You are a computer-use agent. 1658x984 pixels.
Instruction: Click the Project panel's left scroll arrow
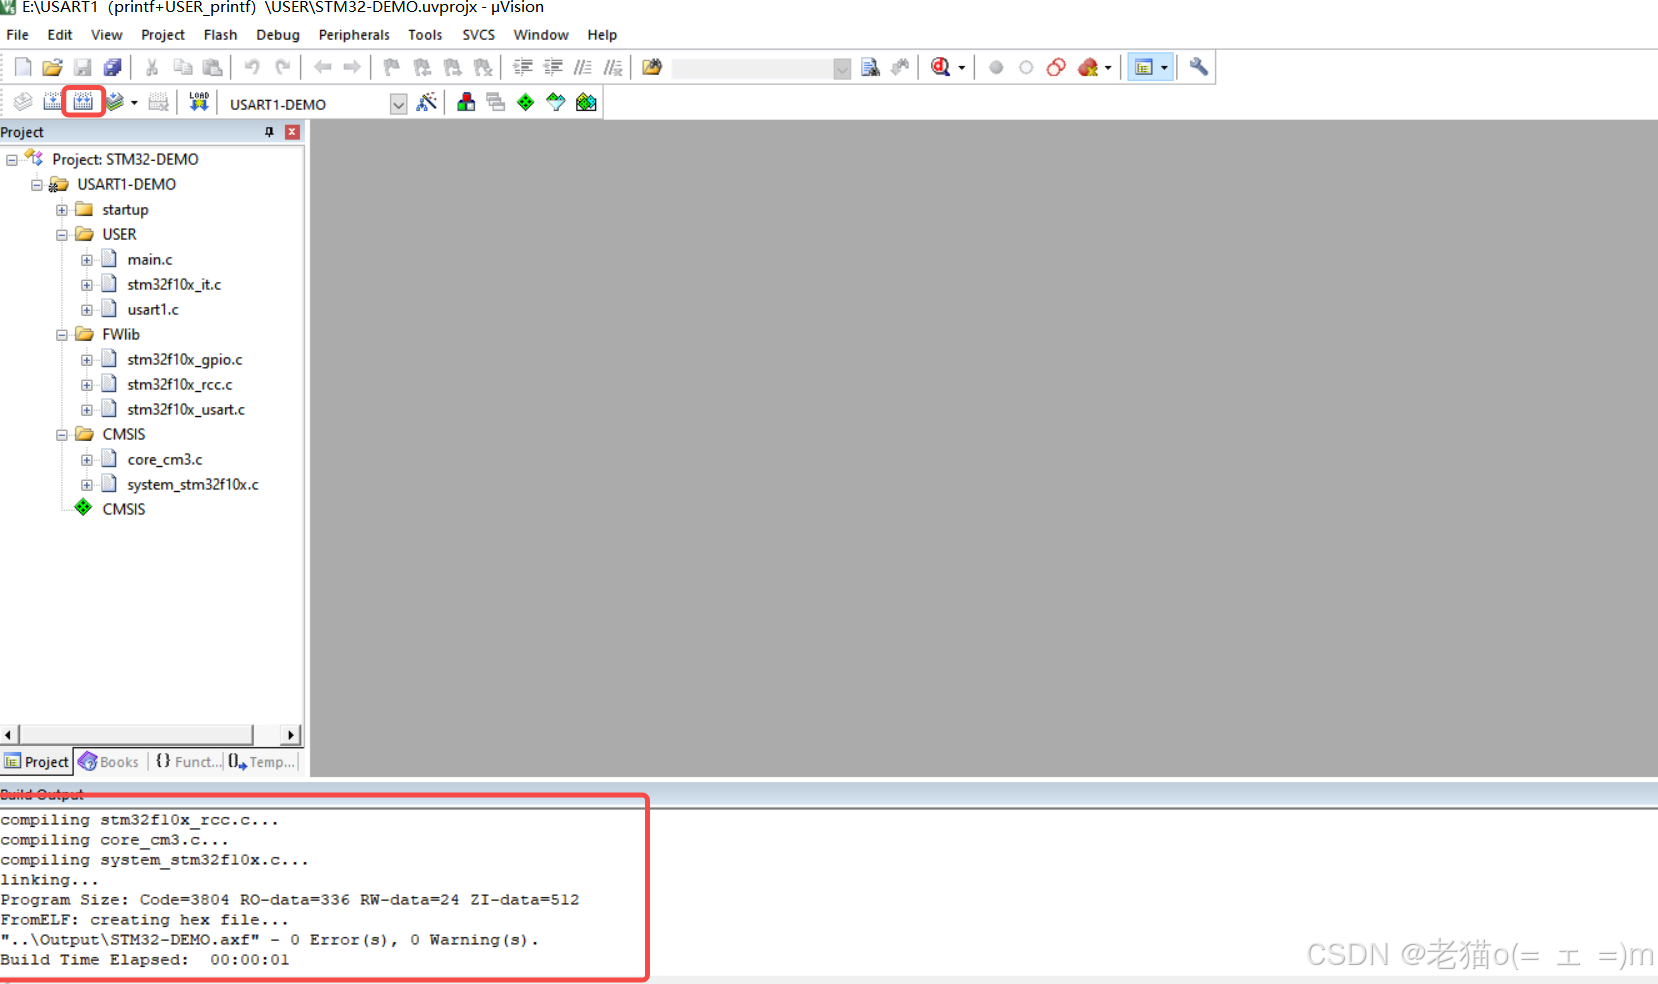[9, 735]
